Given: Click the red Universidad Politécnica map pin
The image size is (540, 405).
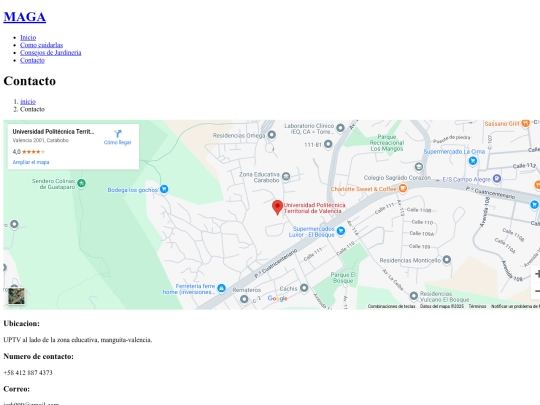Looking at the screenshot, I should pos(277,207).
